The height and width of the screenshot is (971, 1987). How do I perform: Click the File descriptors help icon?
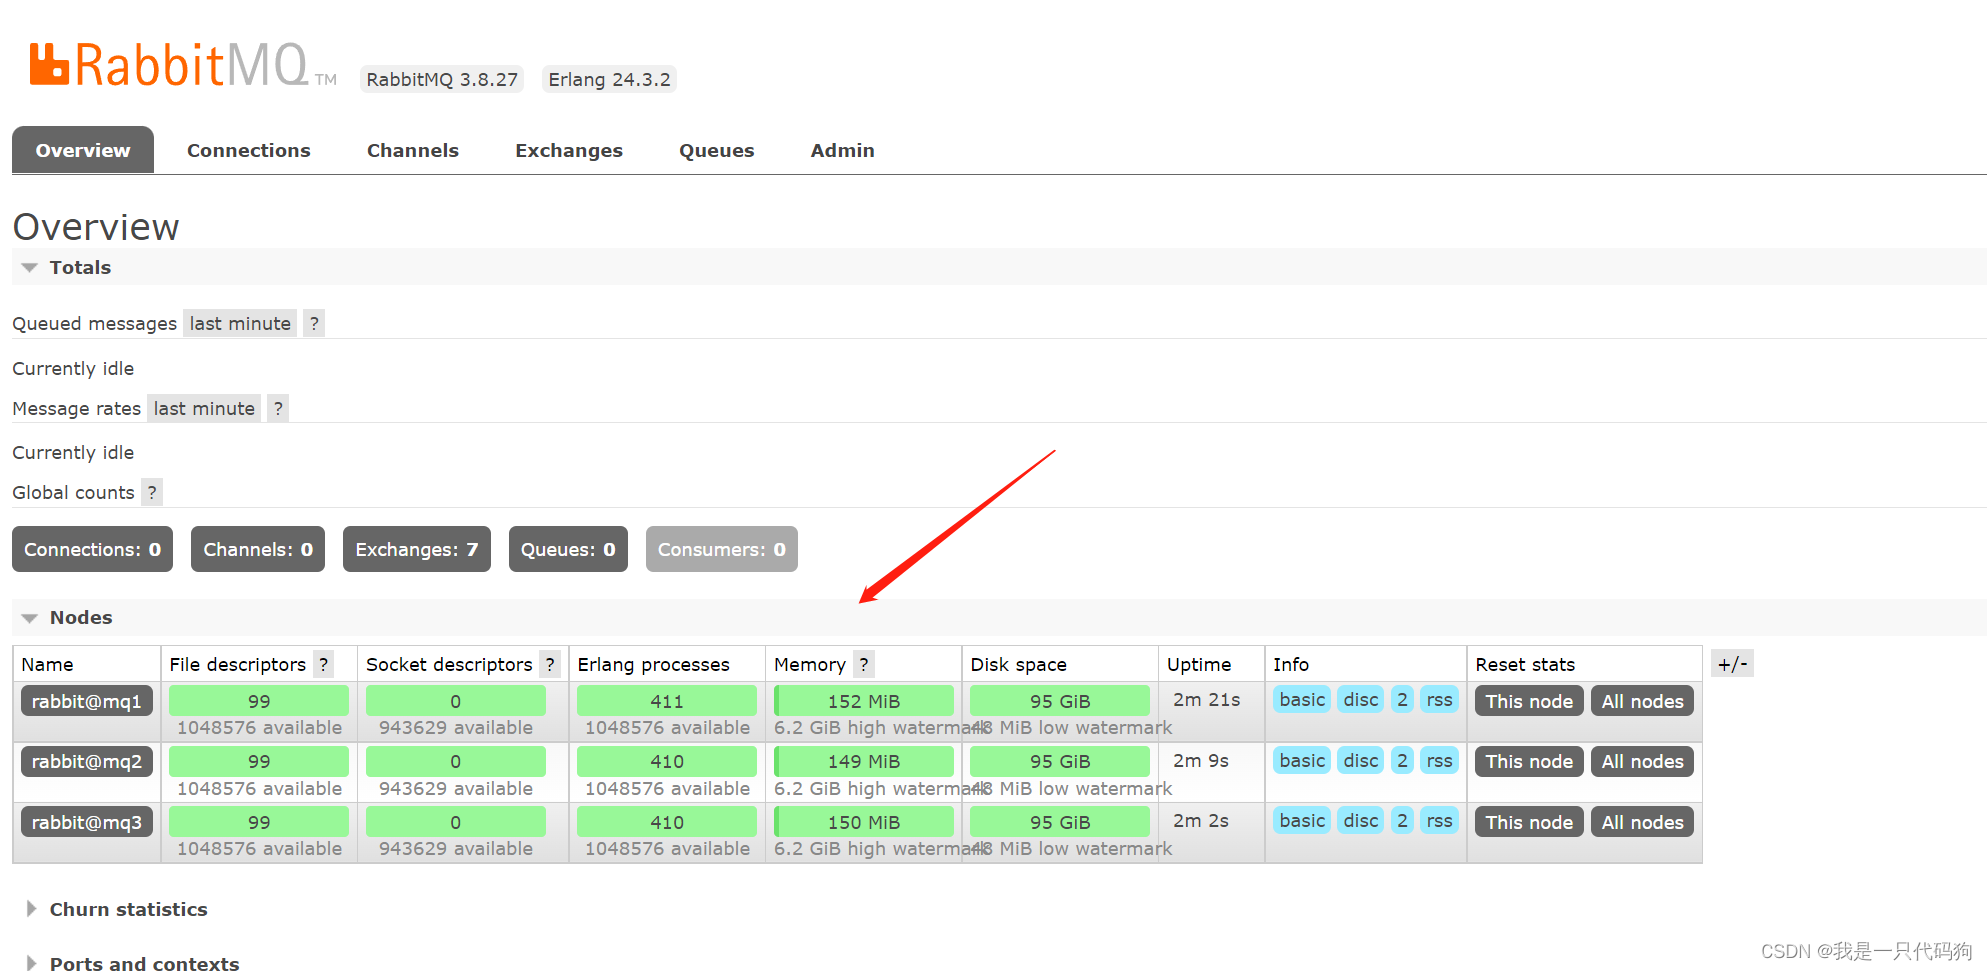pyautogui.click(x=323, y=664)
